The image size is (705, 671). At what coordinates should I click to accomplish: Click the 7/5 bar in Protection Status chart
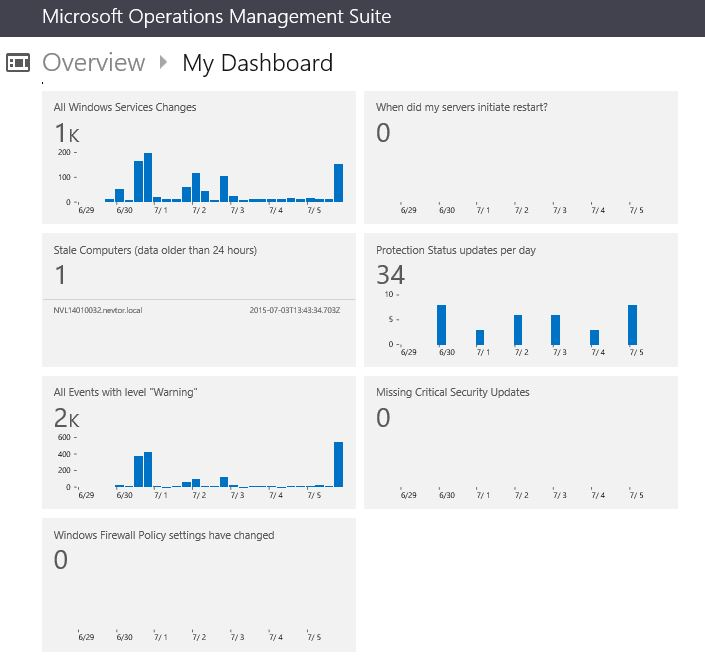(633, 325)
